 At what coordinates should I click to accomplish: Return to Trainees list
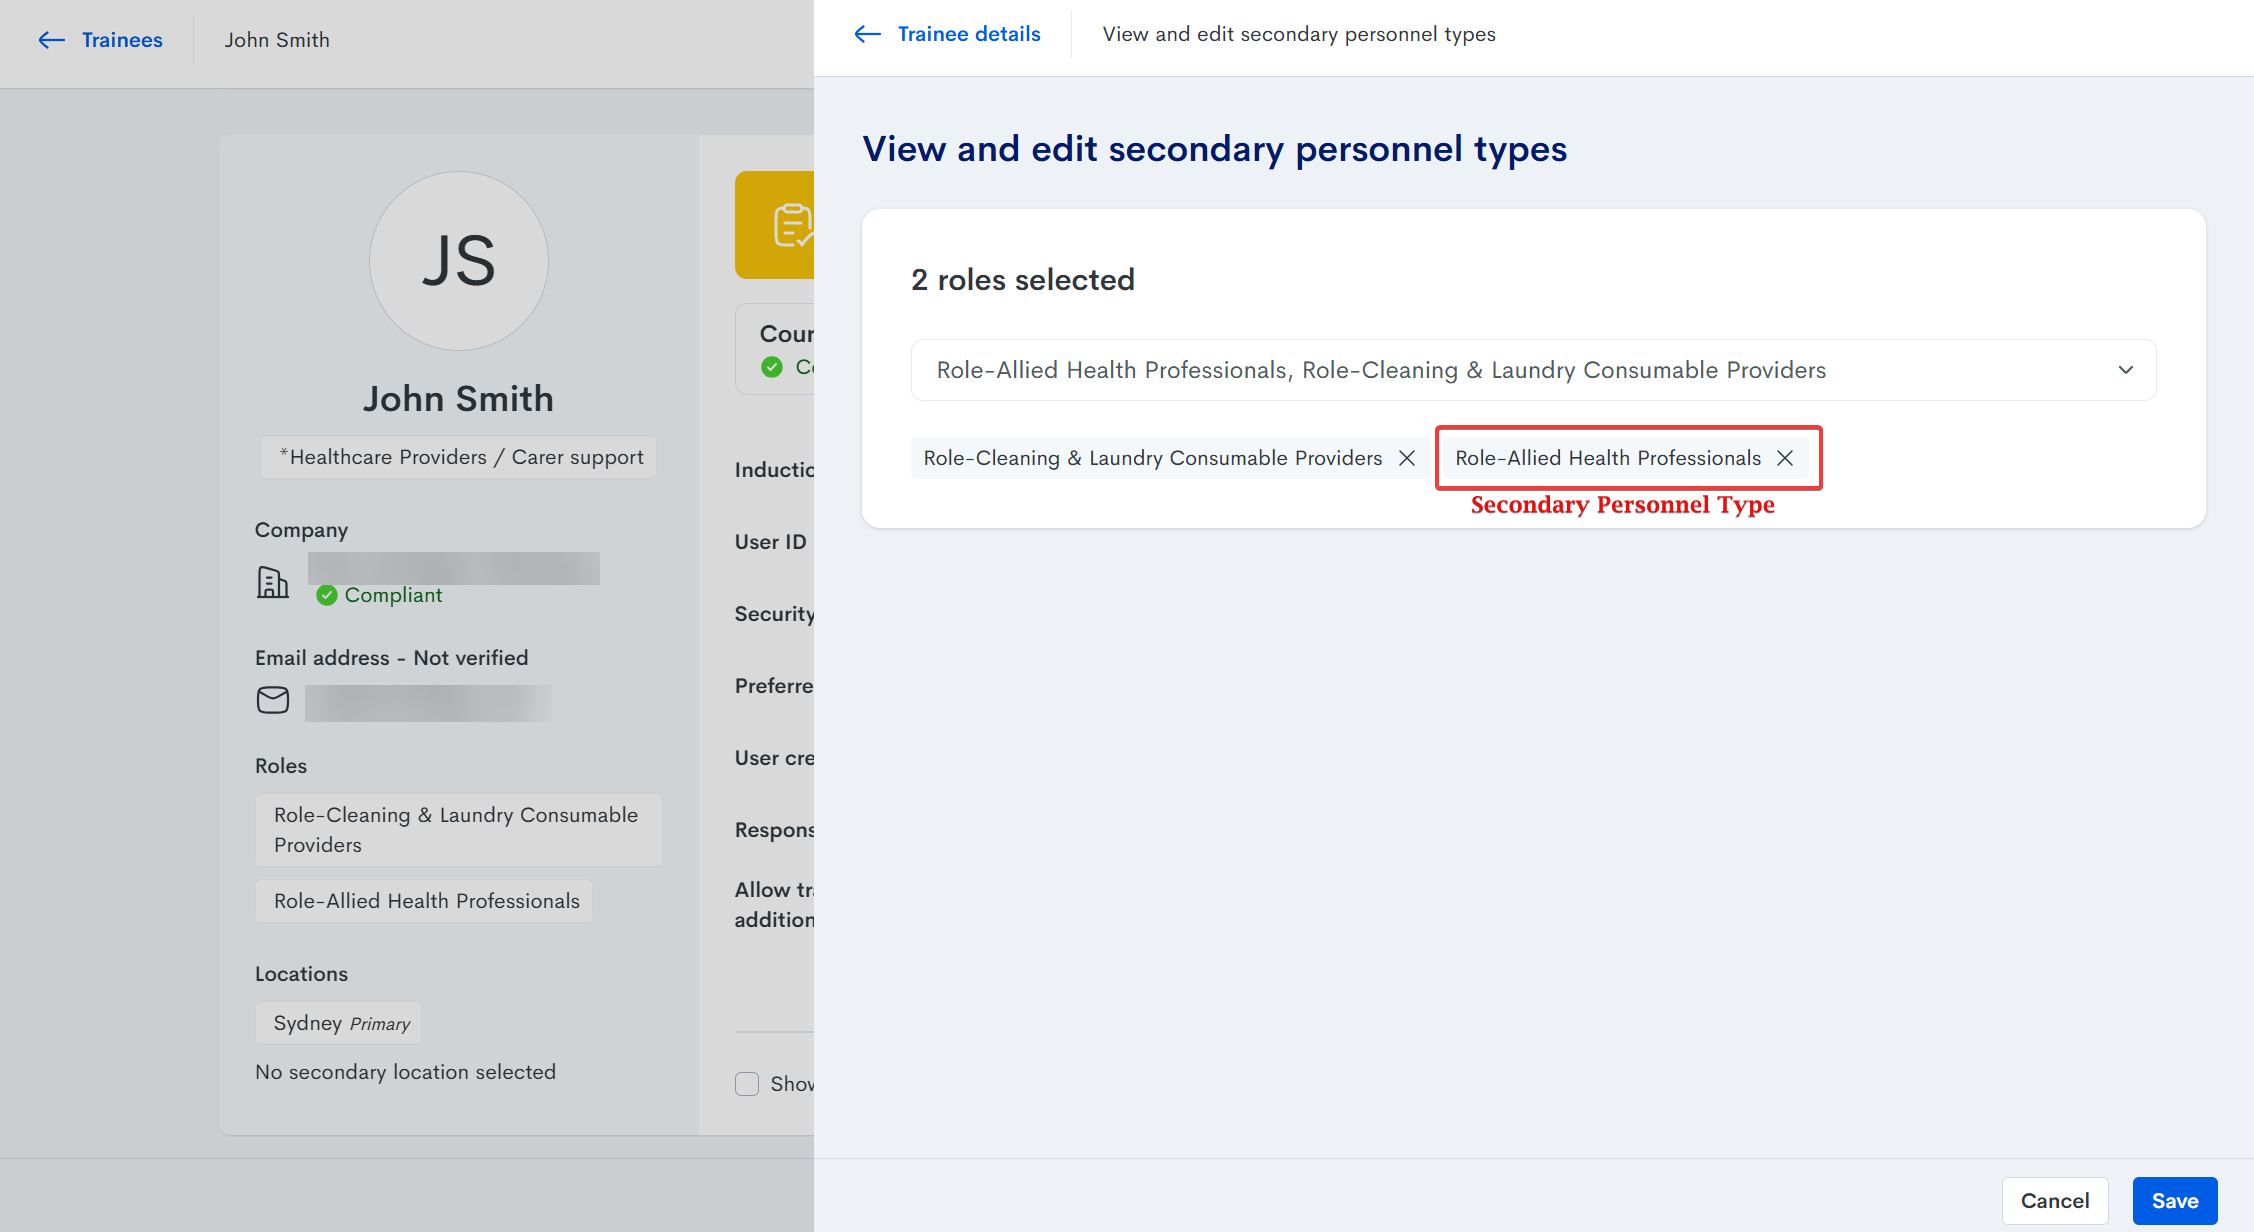tap(121, 40)
